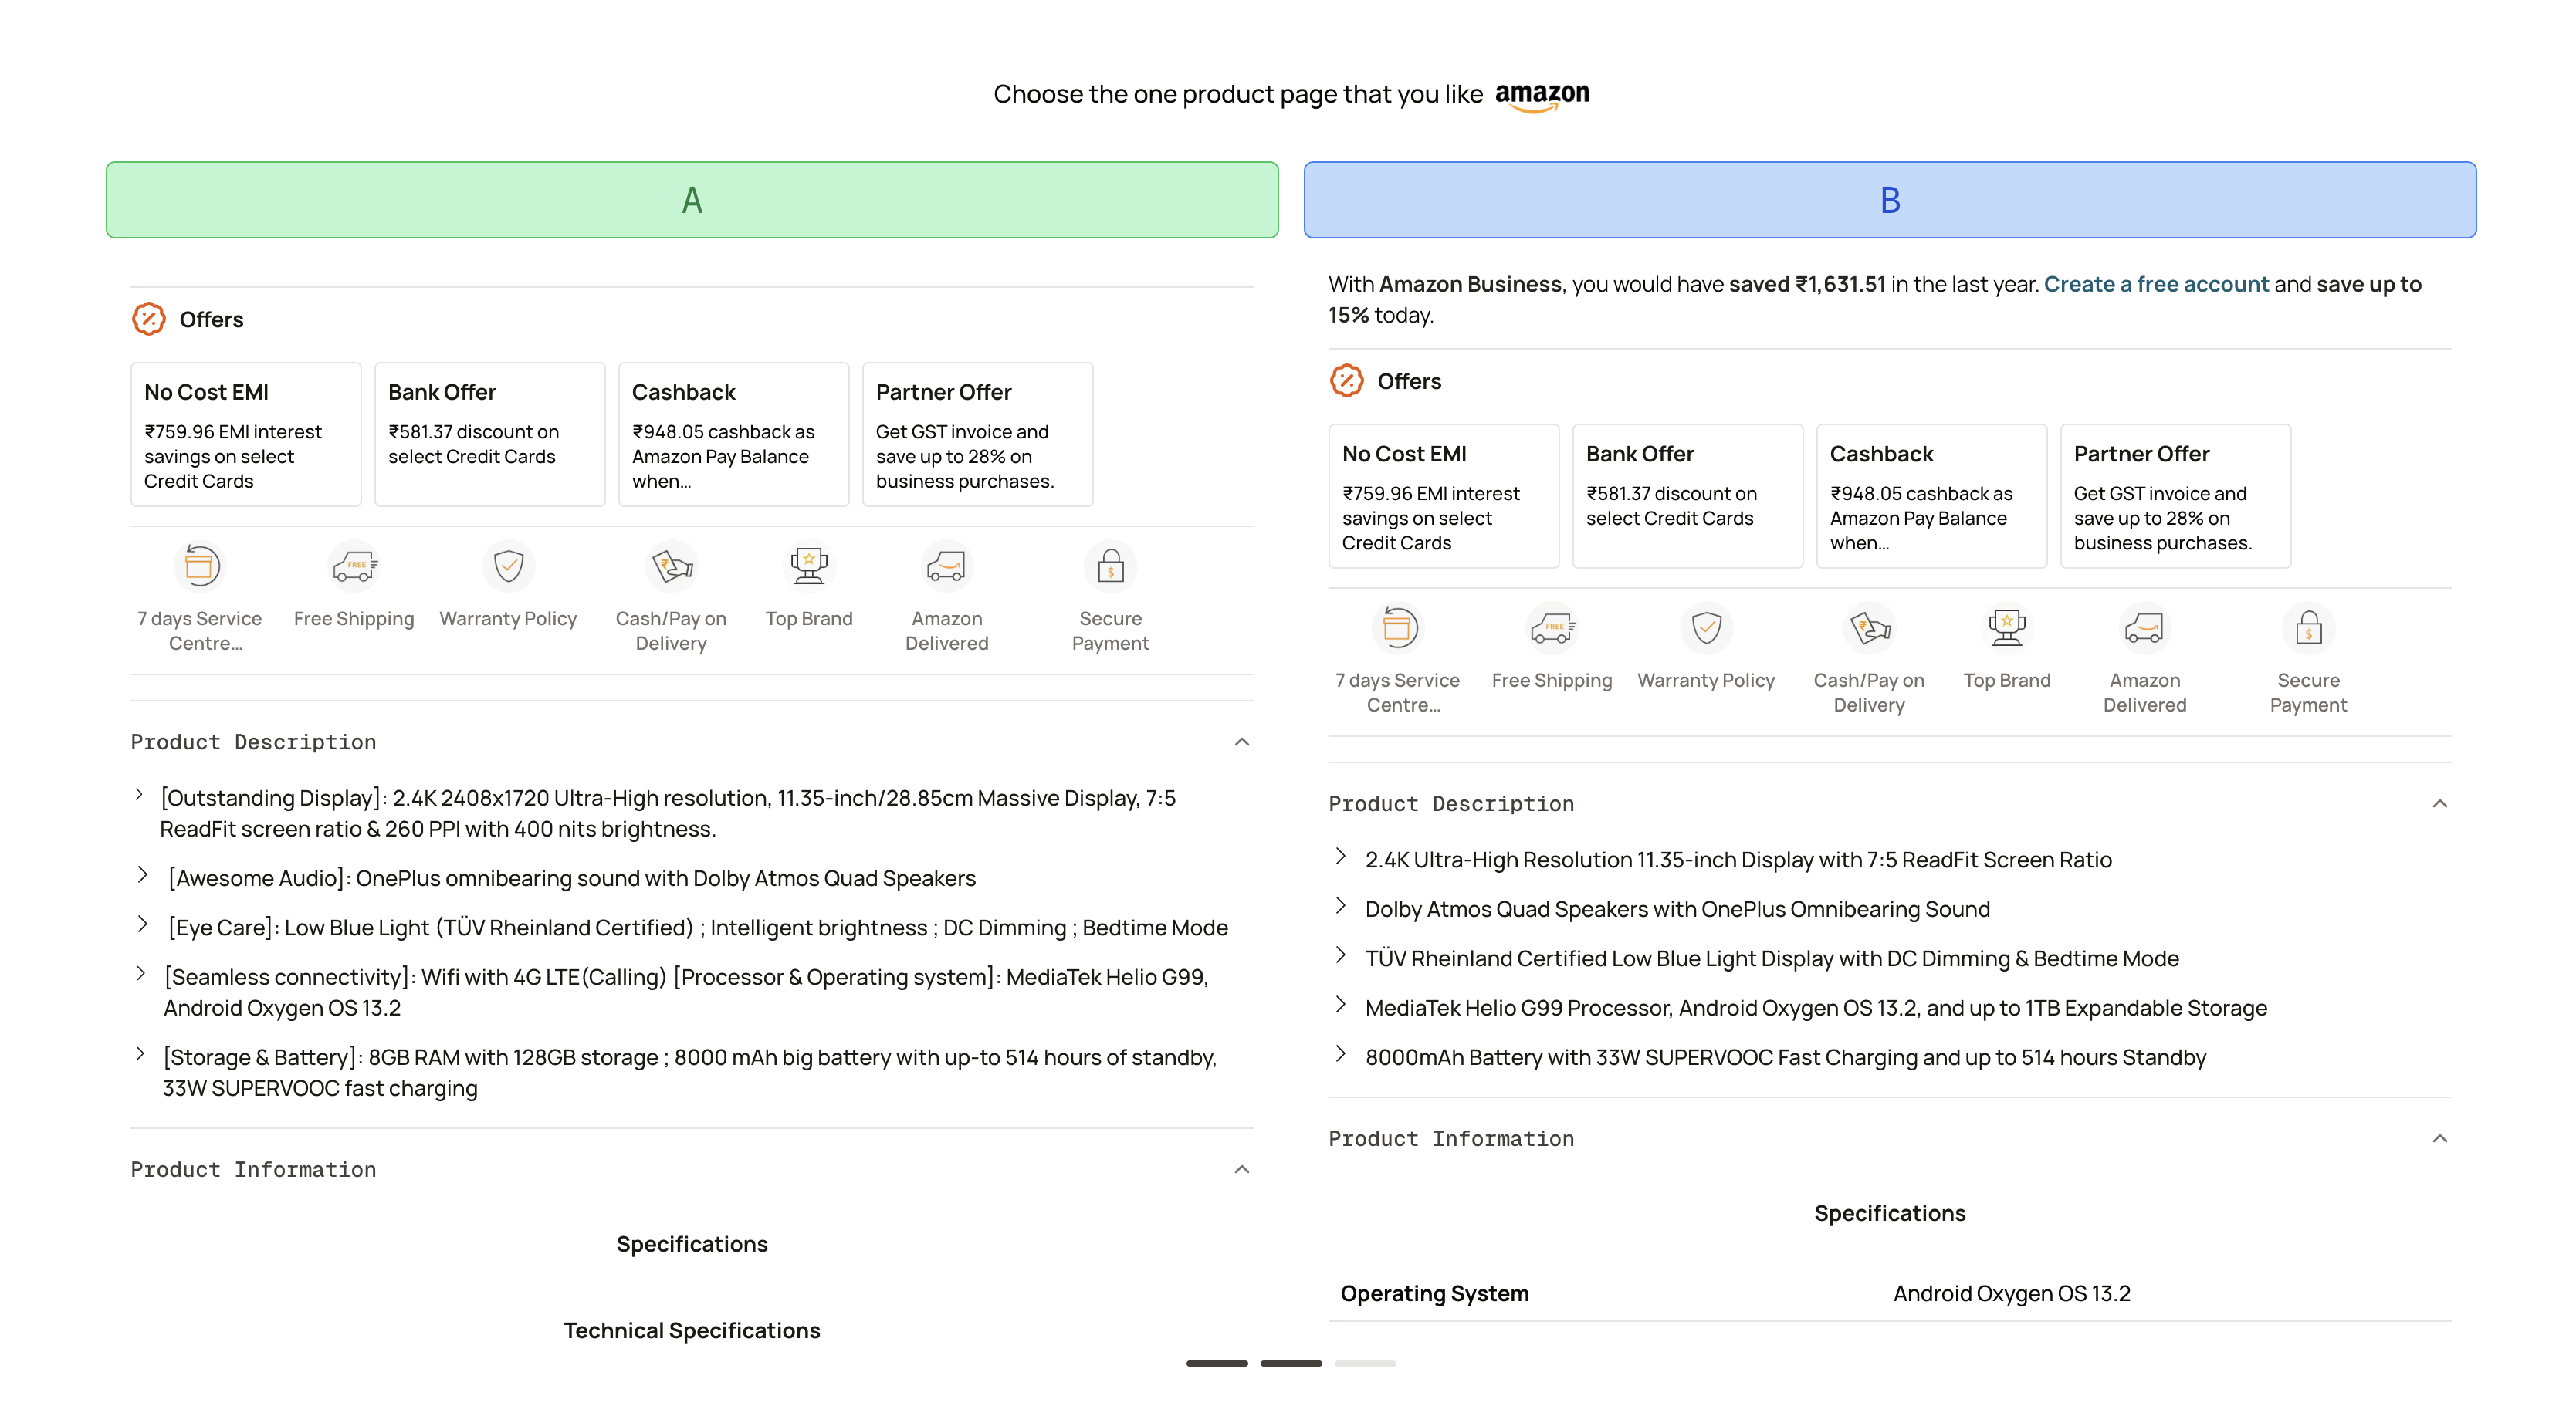Screen dimensions: 2576x1423
Task: Open the Partner Offer card in panel A
Action: point(977,435)
